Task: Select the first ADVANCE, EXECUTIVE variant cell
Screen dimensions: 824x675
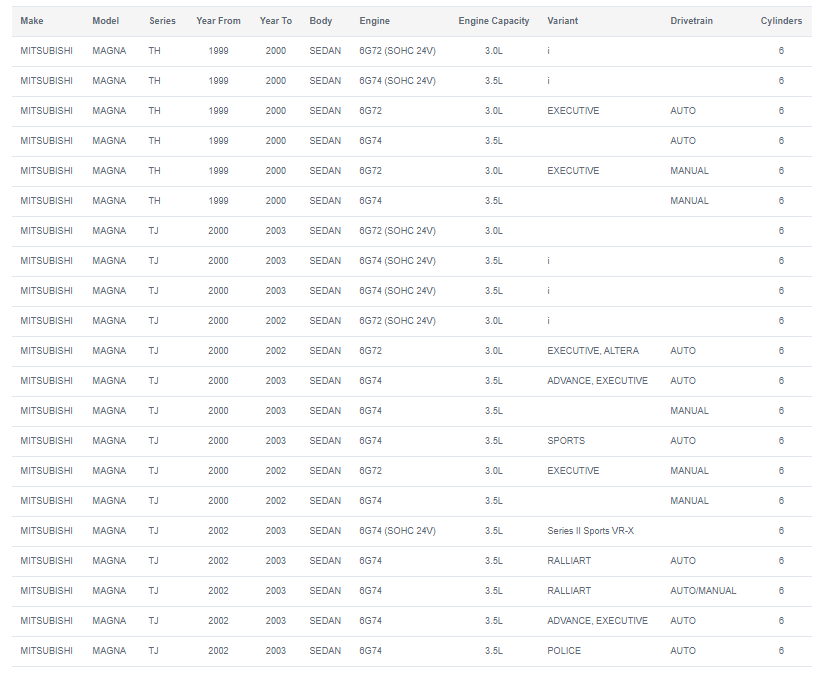Action: (597, 381)
